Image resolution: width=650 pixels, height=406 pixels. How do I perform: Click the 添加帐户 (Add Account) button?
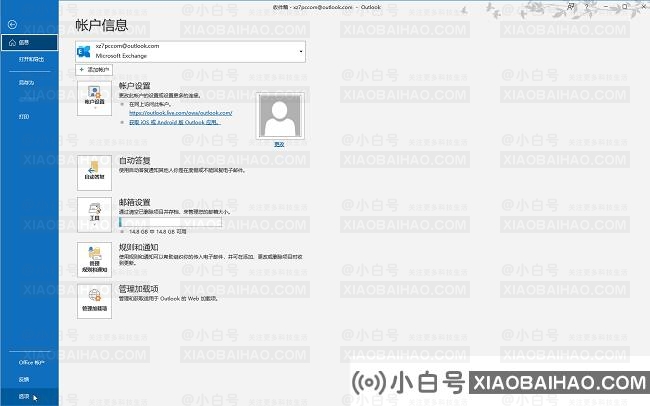click(x=94, y=70)
